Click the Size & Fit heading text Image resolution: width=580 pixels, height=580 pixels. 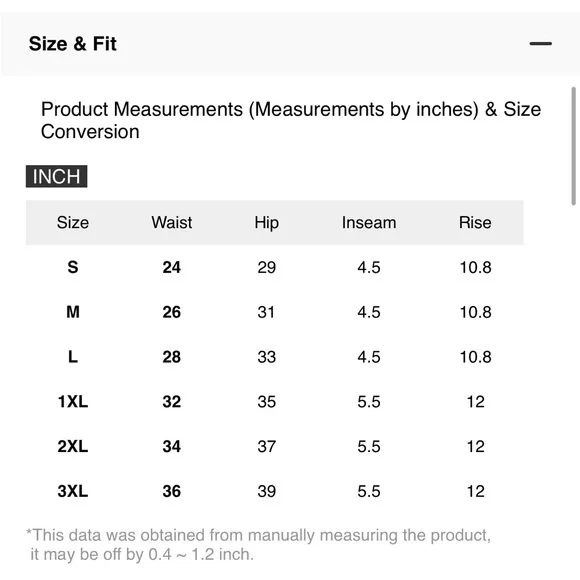(73, 44)
